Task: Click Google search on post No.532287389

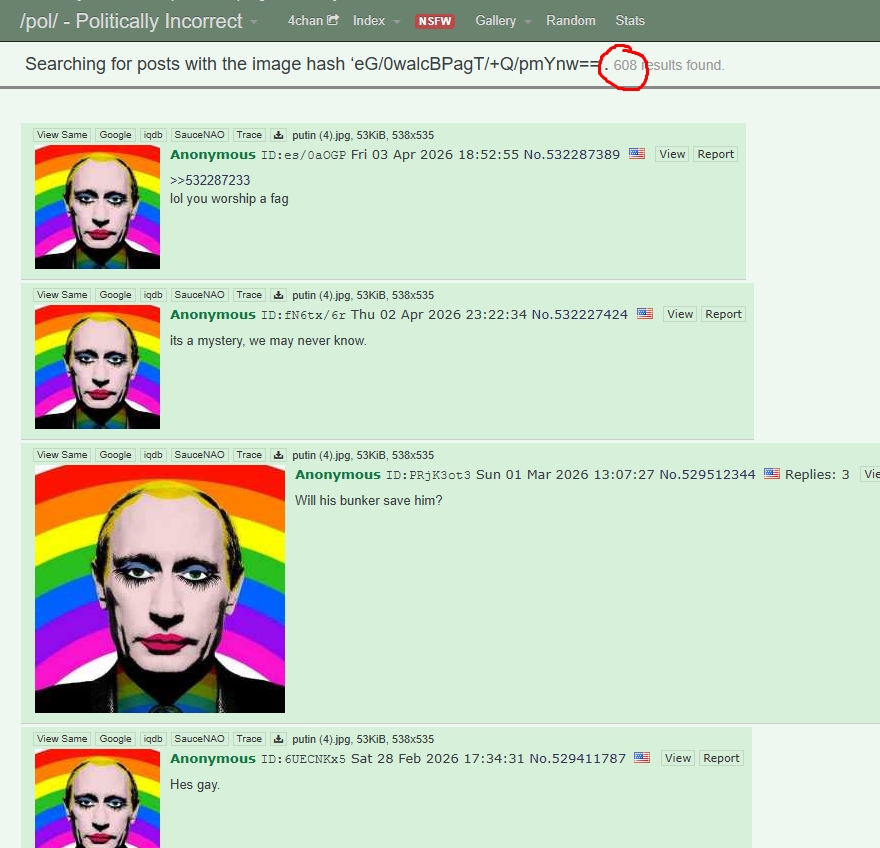Action: point(115,135)
